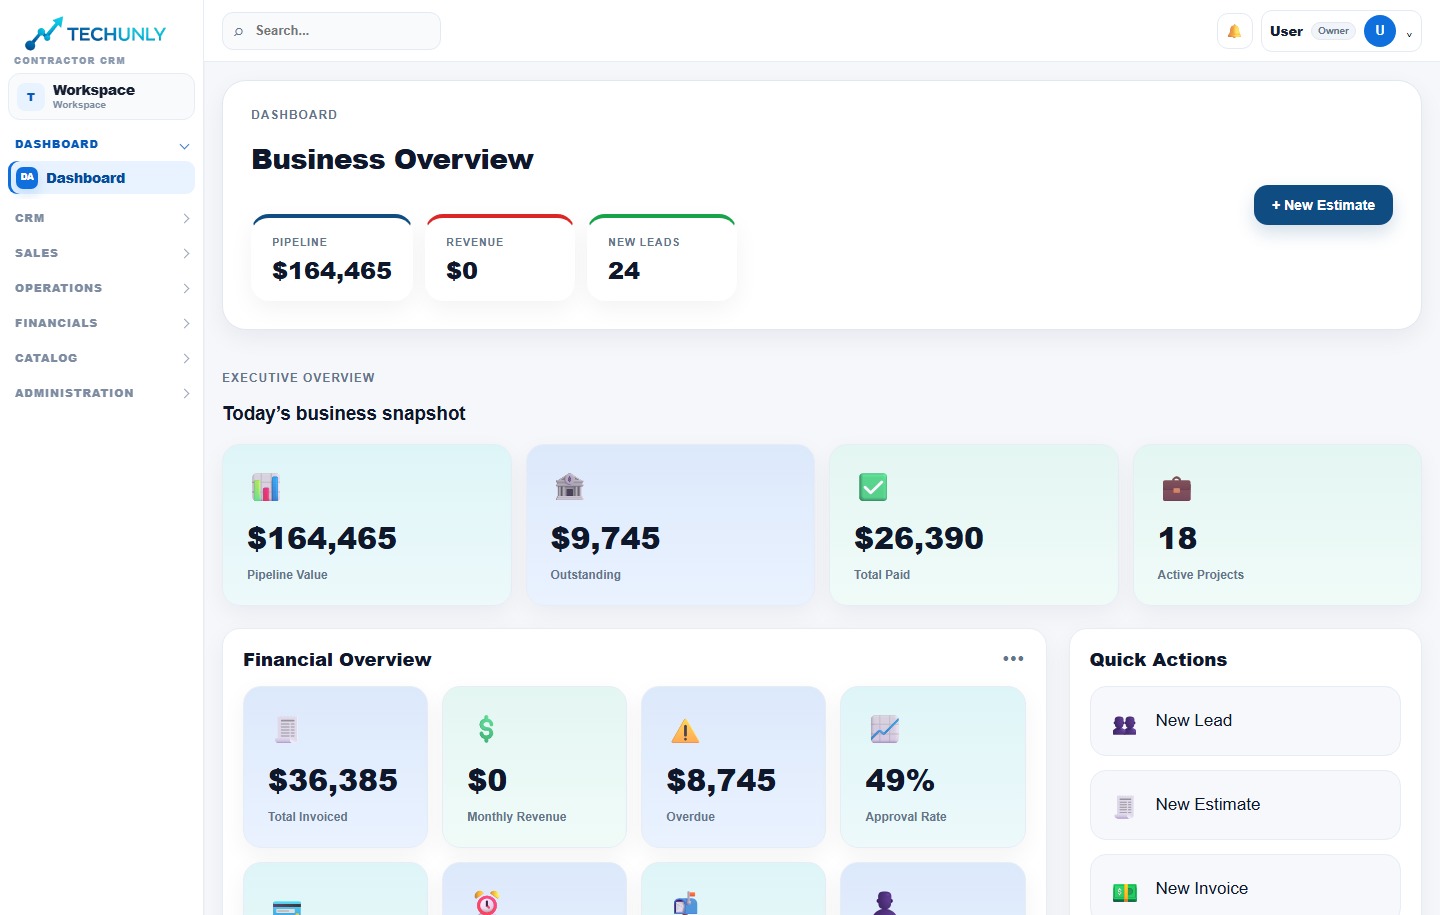Click the Today's business snapshot heading
This screenshot has width=1440, height=915.
[x=344, y=413]
